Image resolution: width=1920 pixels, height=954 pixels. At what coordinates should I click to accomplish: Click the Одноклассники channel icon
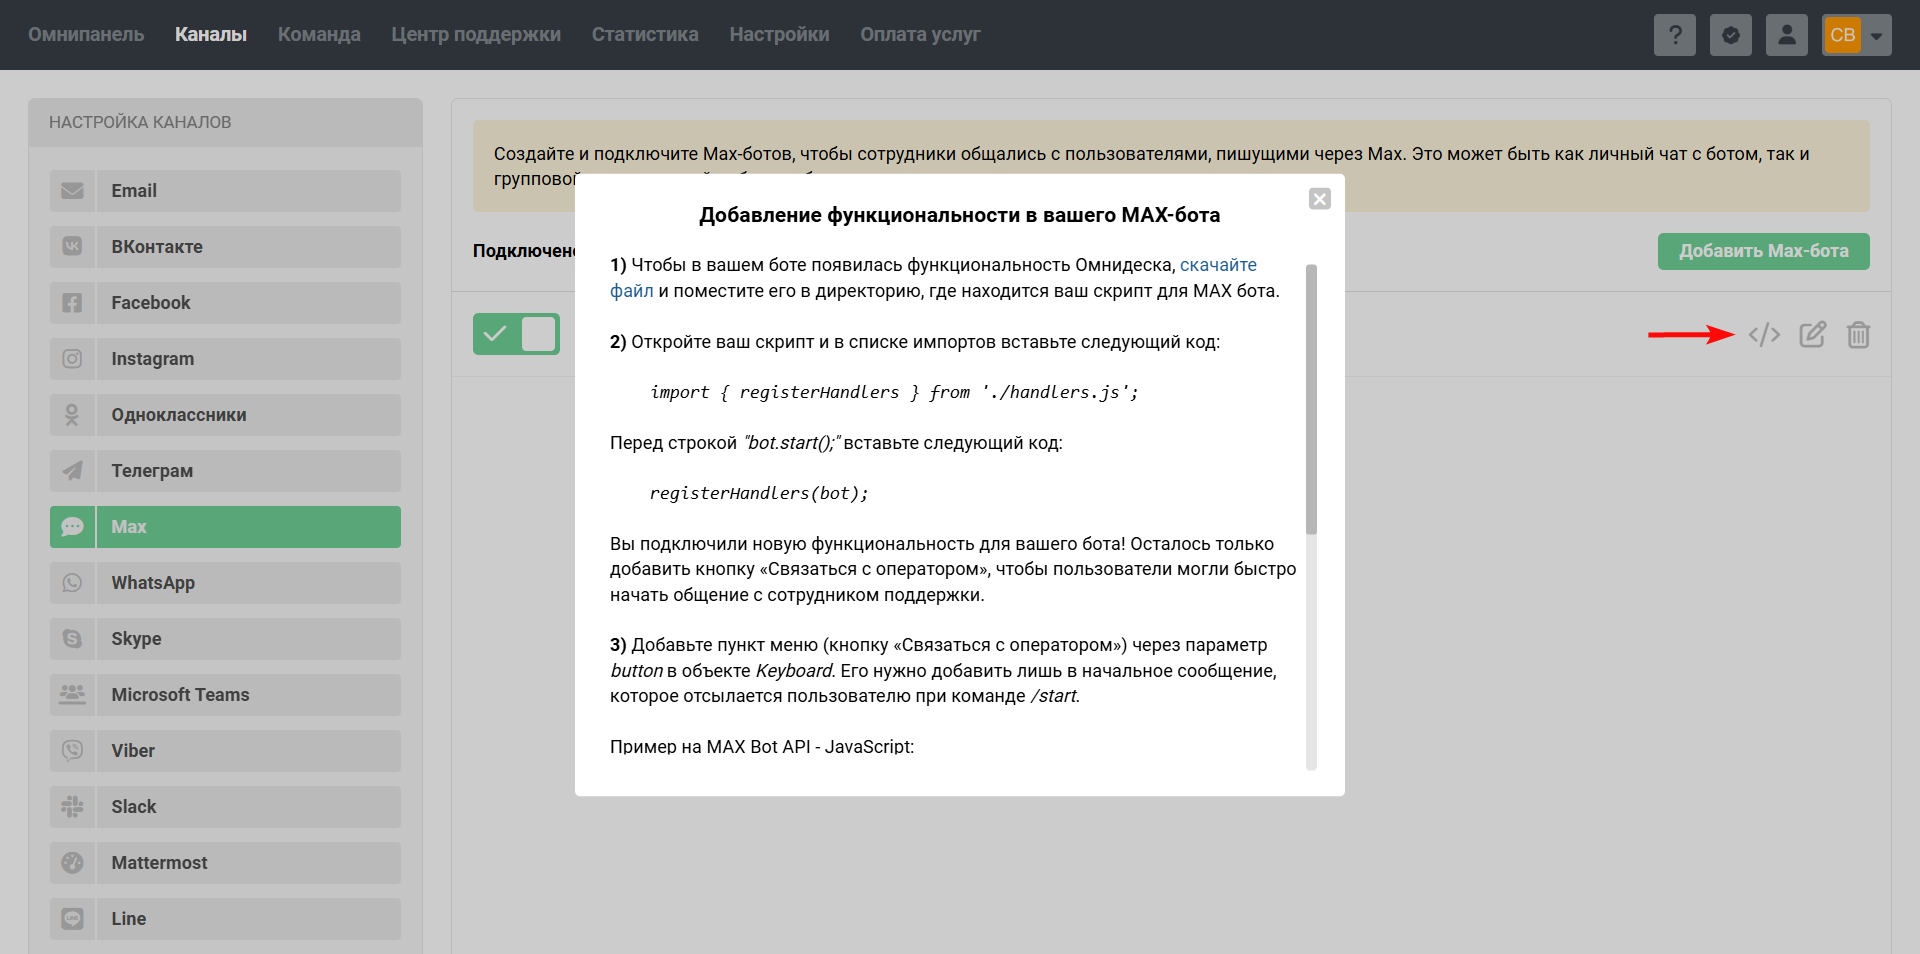(x=73, y=415)
